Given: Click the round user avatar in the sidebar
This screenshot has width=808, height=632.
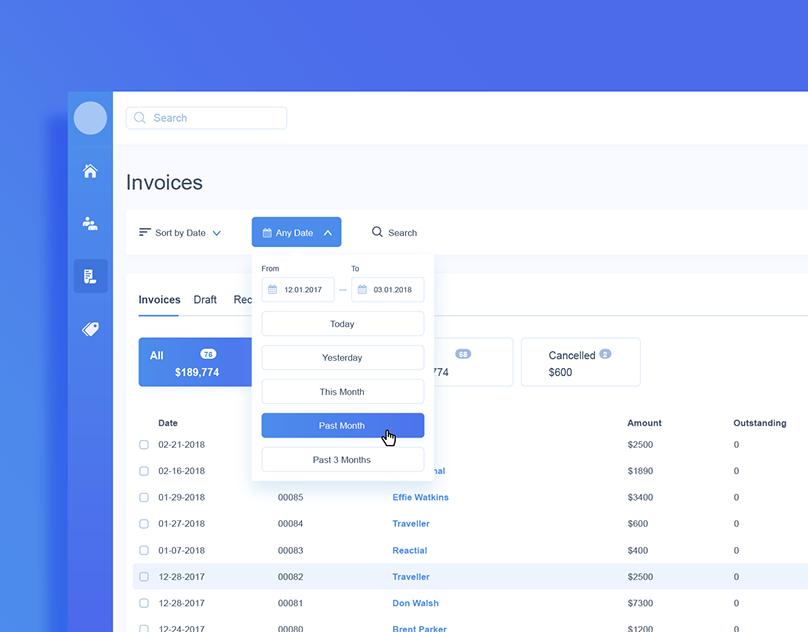Looking at the screenshot, I should pos(90,118).
